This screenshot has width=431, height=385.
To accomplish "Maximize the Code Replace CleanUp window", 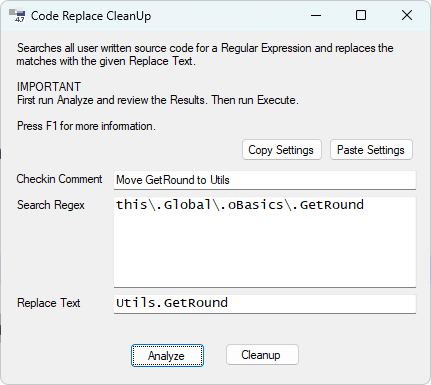I will click(x=361, y=15).
